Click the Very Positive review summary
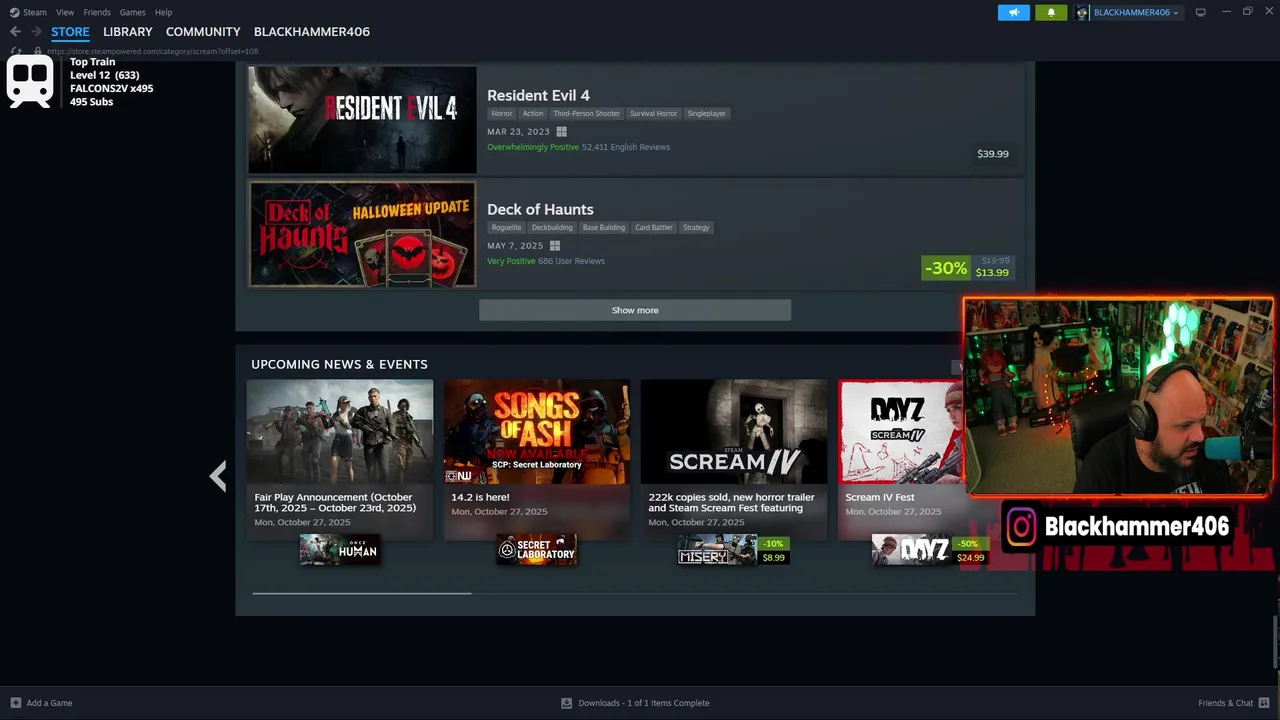The width and height of the screenshot is (1280, 720). (511, 261)
